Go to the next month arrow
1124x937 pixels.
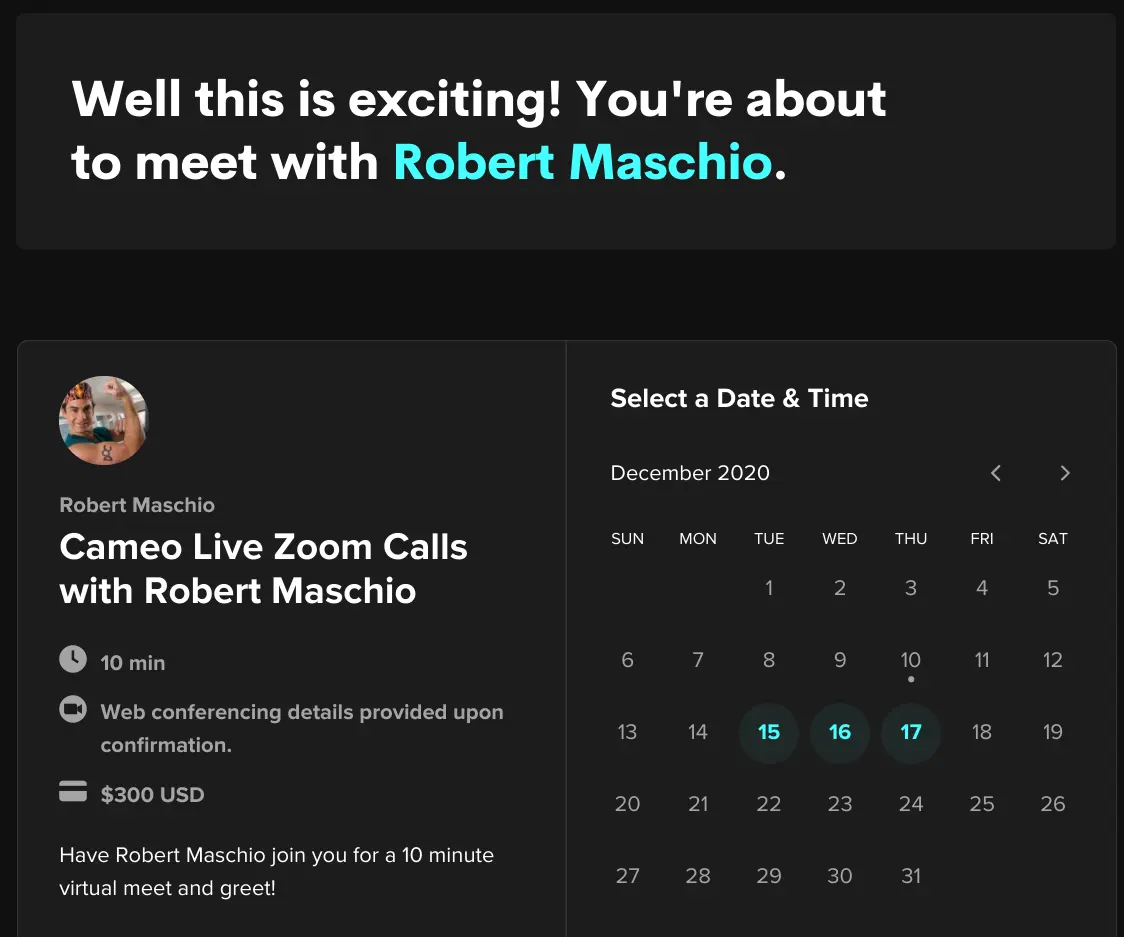[x=1065, y=473]
